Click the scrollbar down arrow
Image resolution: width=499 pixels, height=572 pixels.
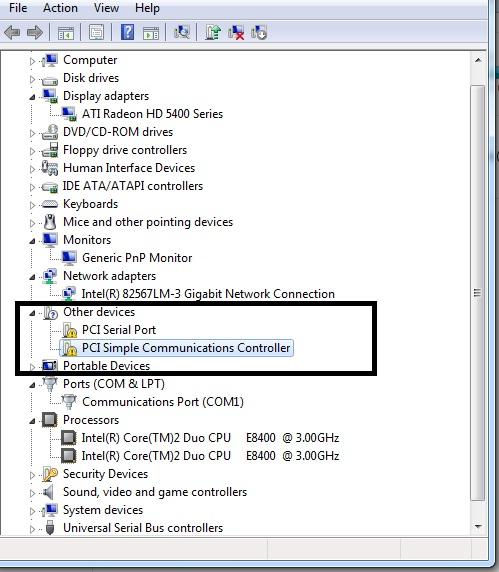point(478,526)
